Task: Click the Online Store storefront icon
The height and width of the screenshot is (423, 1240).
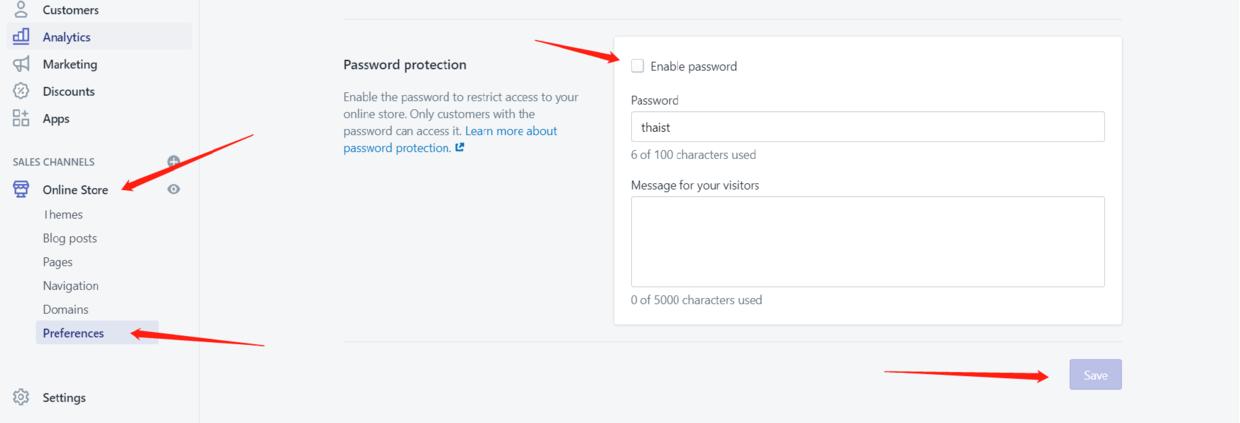Action: click(x=21, y=189)
